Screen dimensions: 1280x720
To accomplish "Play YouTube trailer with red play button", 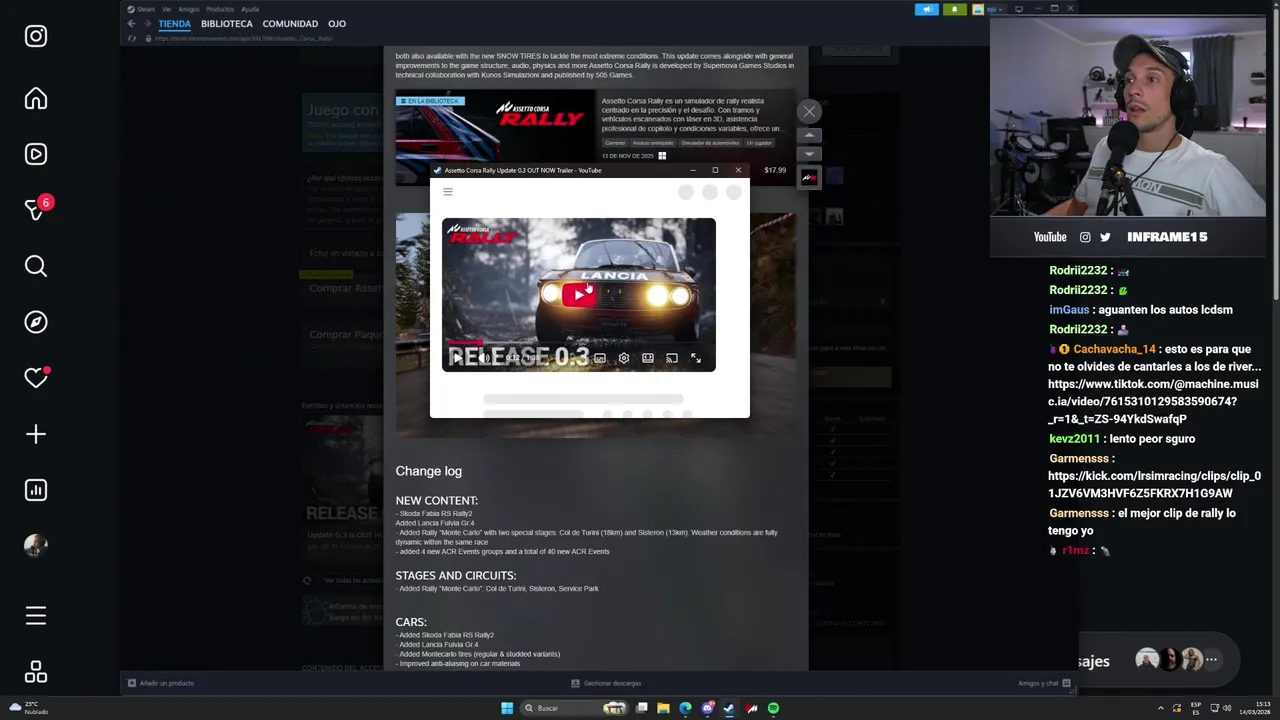I will pos(579,294).
